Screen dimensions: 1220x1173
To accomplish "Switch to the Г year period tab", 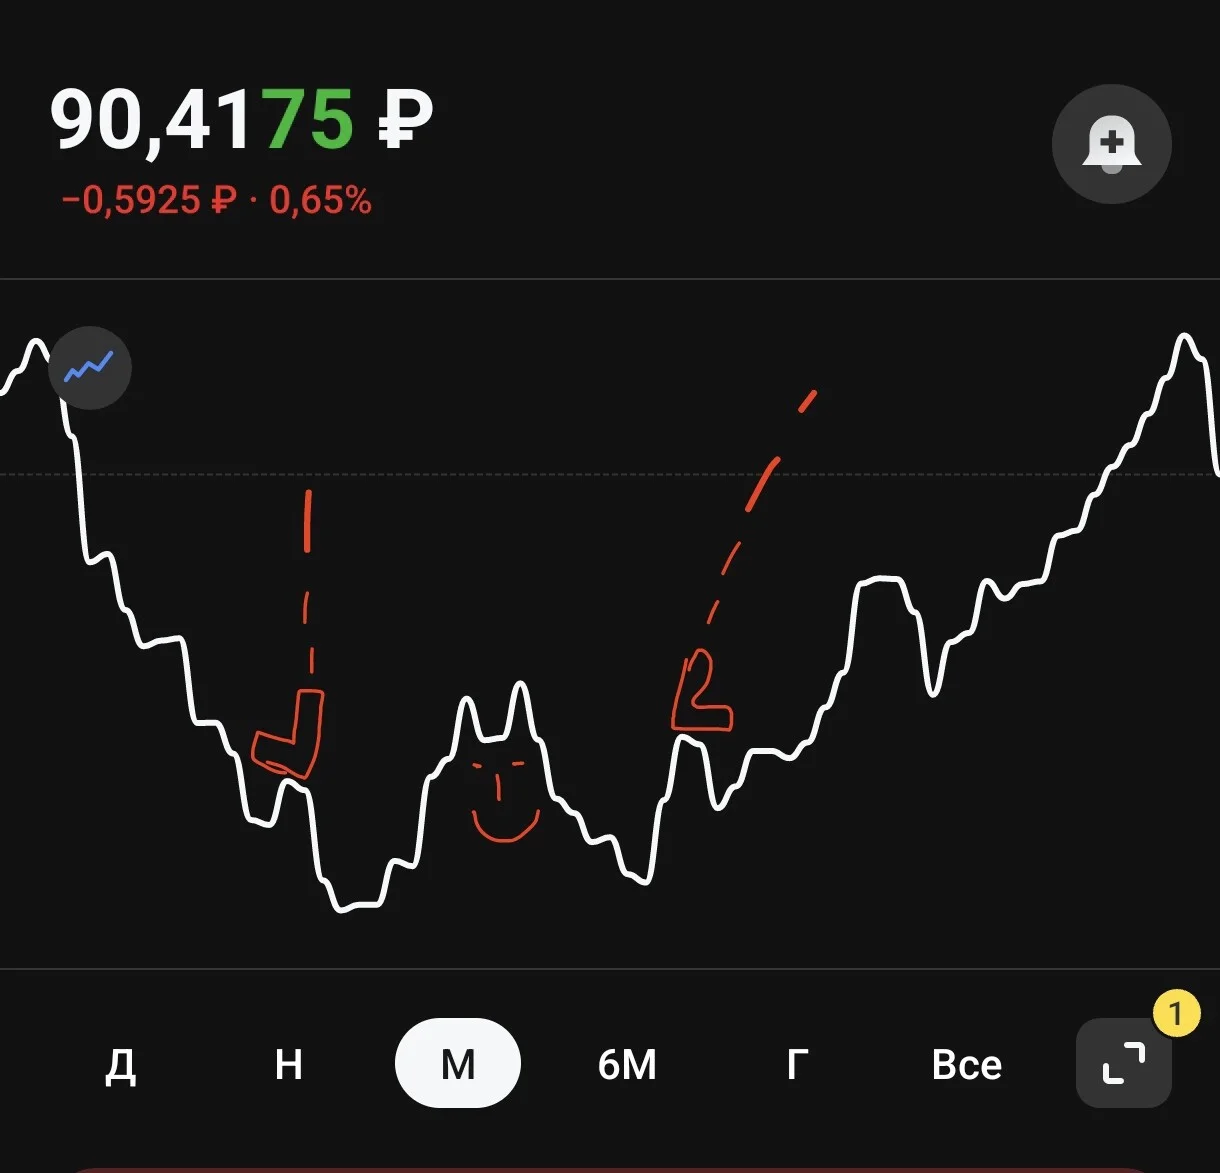I will (797, 1064).
